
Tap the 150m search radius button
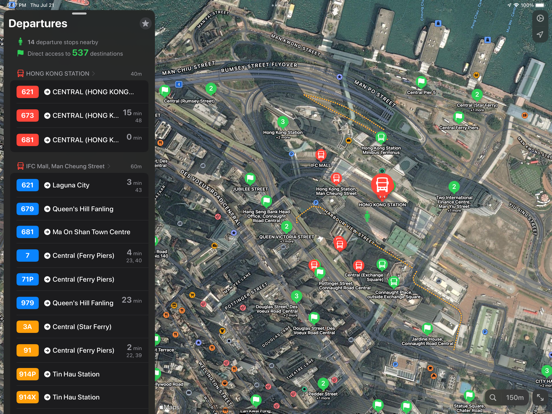click(507, 397)
